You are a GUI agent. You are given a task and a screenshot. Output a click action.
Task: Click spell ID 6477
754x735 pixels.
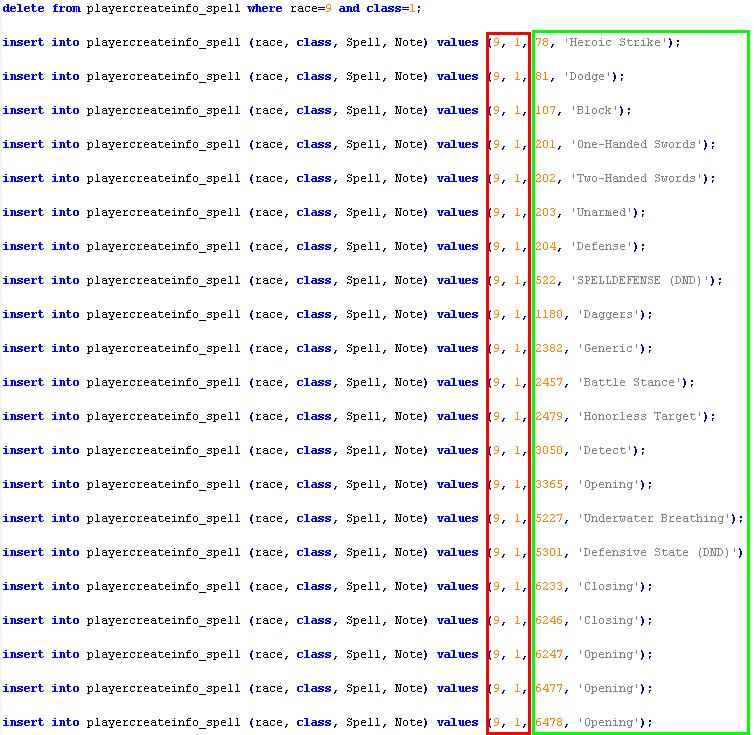[x=549, y=688]
